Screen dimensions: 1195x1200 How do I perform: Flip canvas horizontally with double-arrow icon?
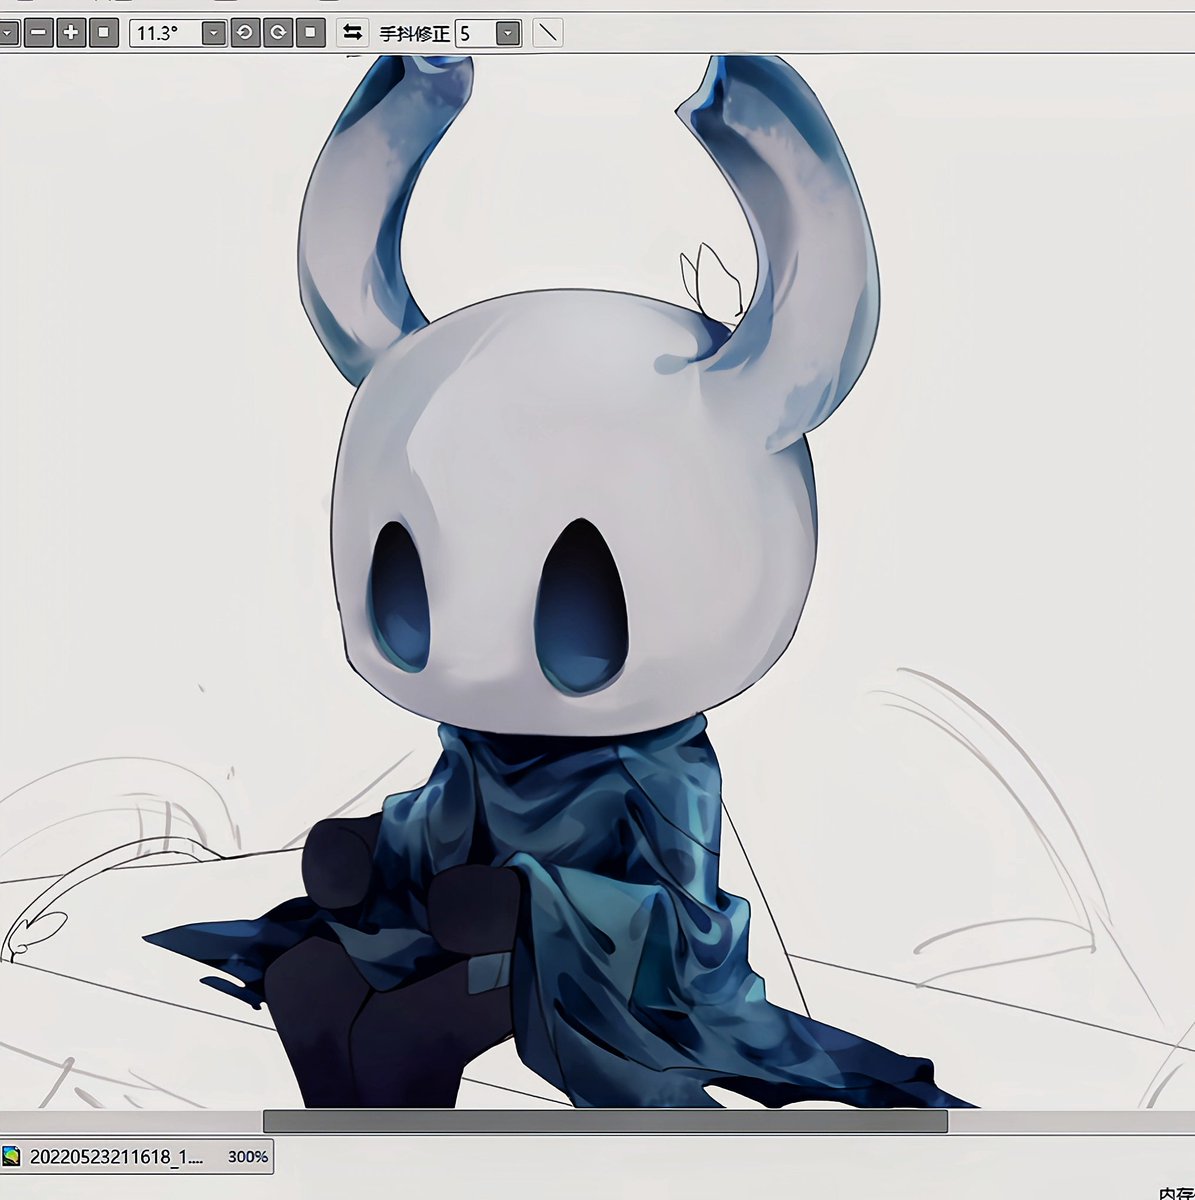click(x=351, y=33)
